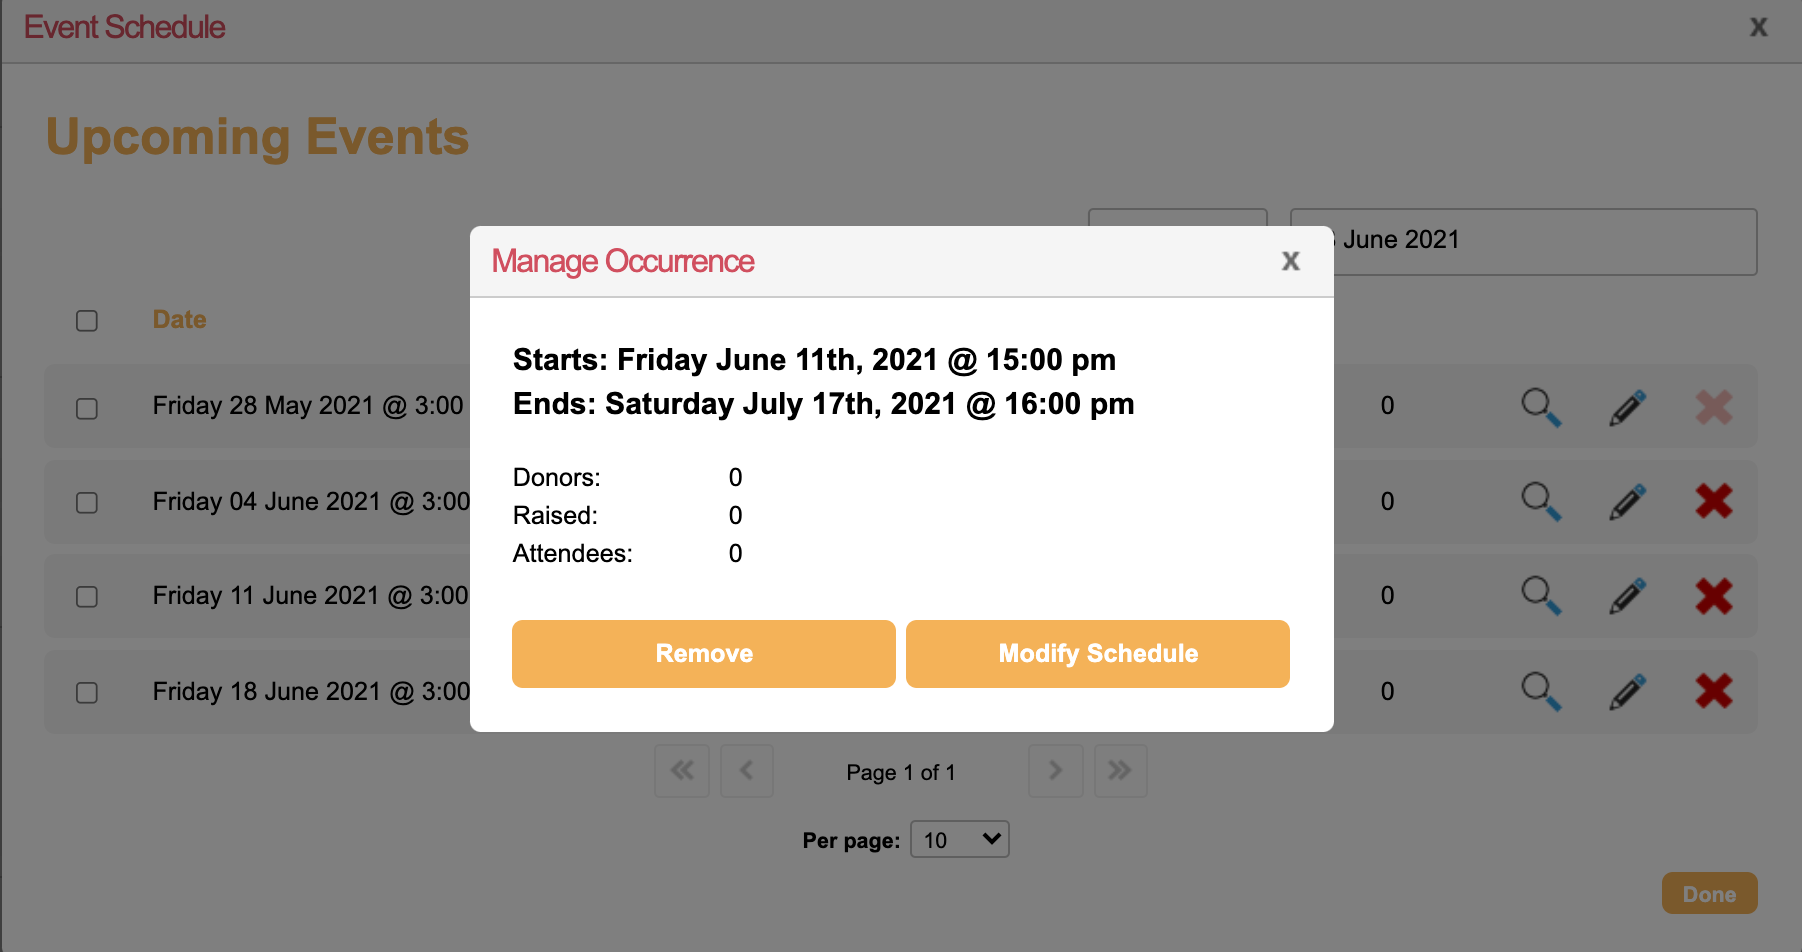
Task: Check the Friday 18 June 2021 row checkbox
Action: point(87,693)
